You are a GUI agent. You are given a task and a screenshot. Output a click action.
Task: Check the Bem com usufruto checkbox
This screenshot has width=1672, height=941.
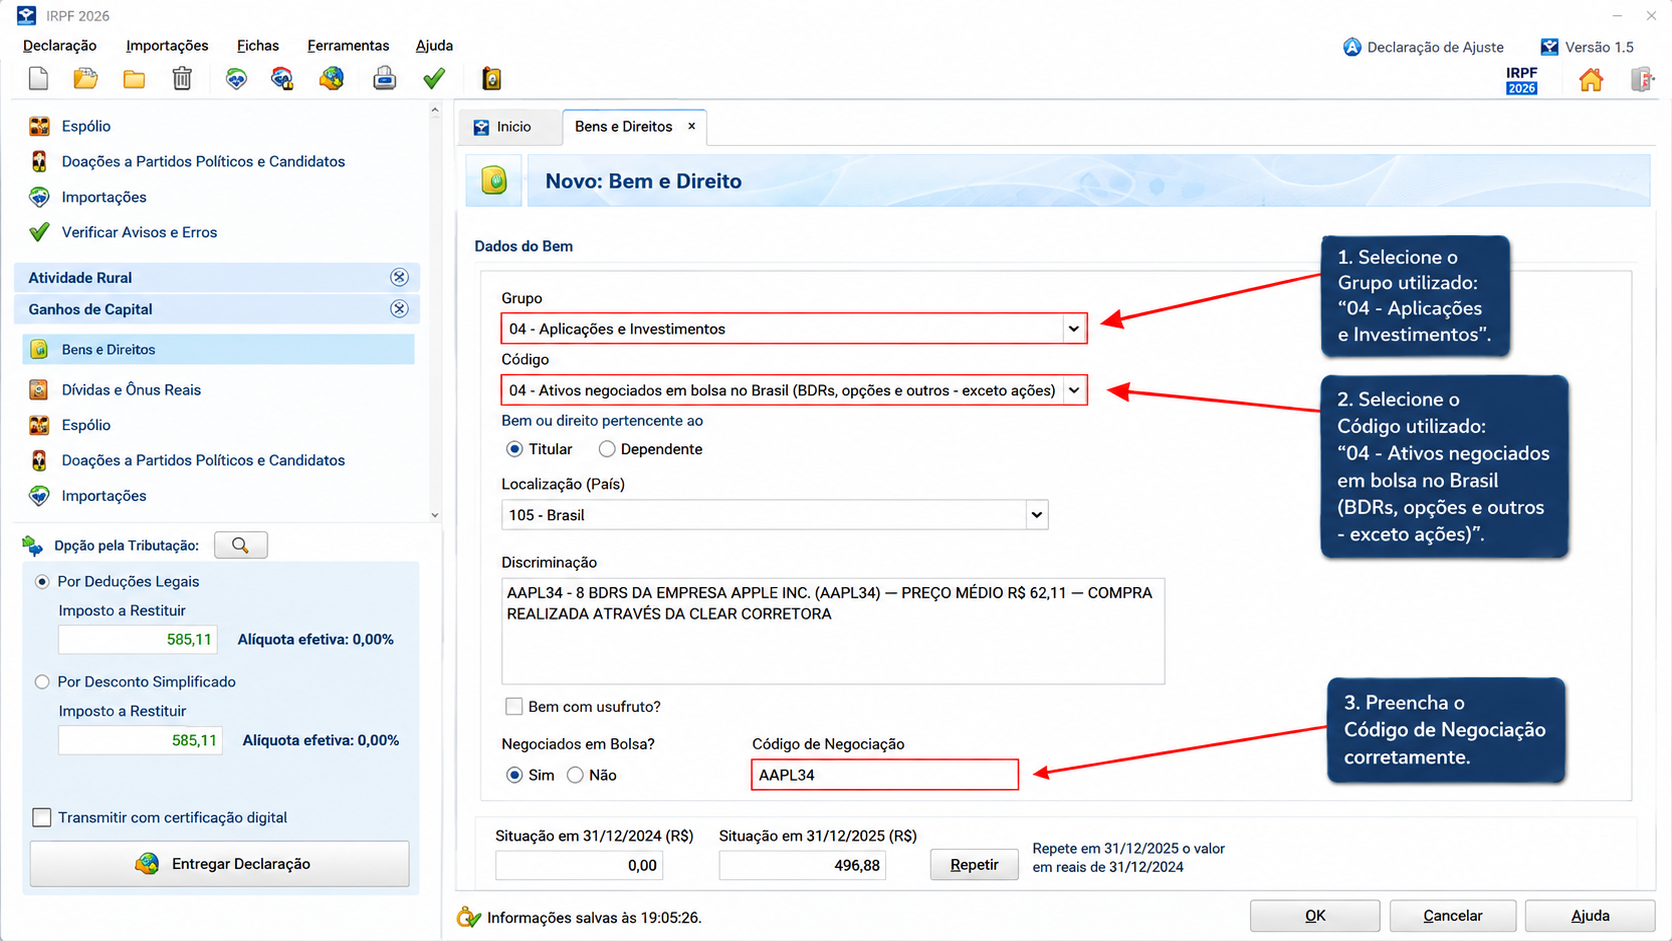tap(514, 706)
